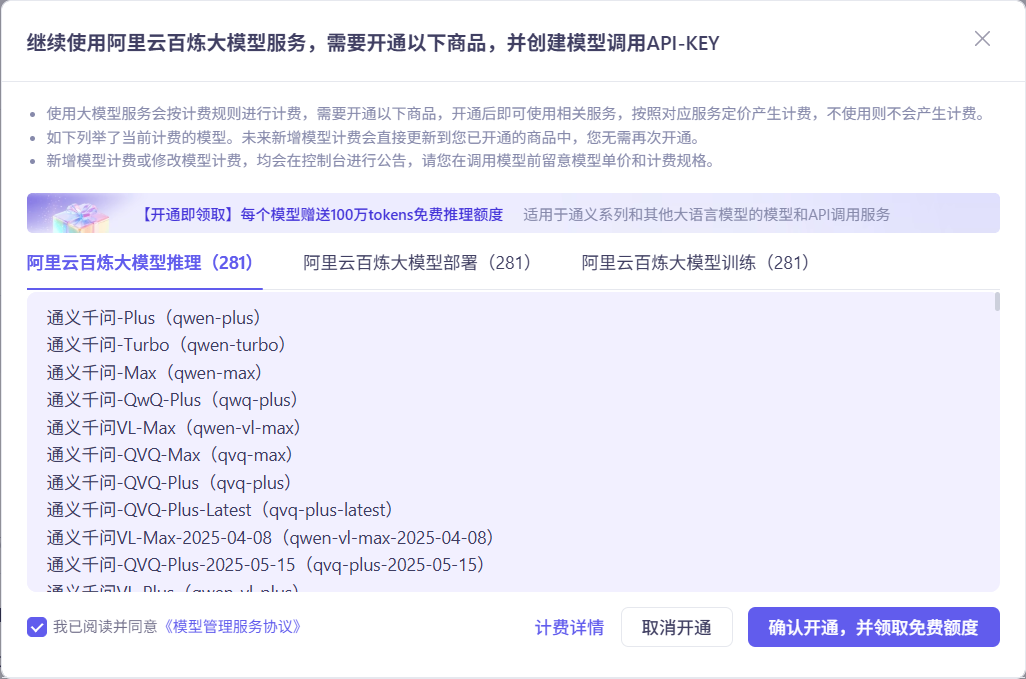Switch to 阿里云百炼大模型部署 (281) tab
This screenshot has width=1026, height=679.
[x=417, y=263]
